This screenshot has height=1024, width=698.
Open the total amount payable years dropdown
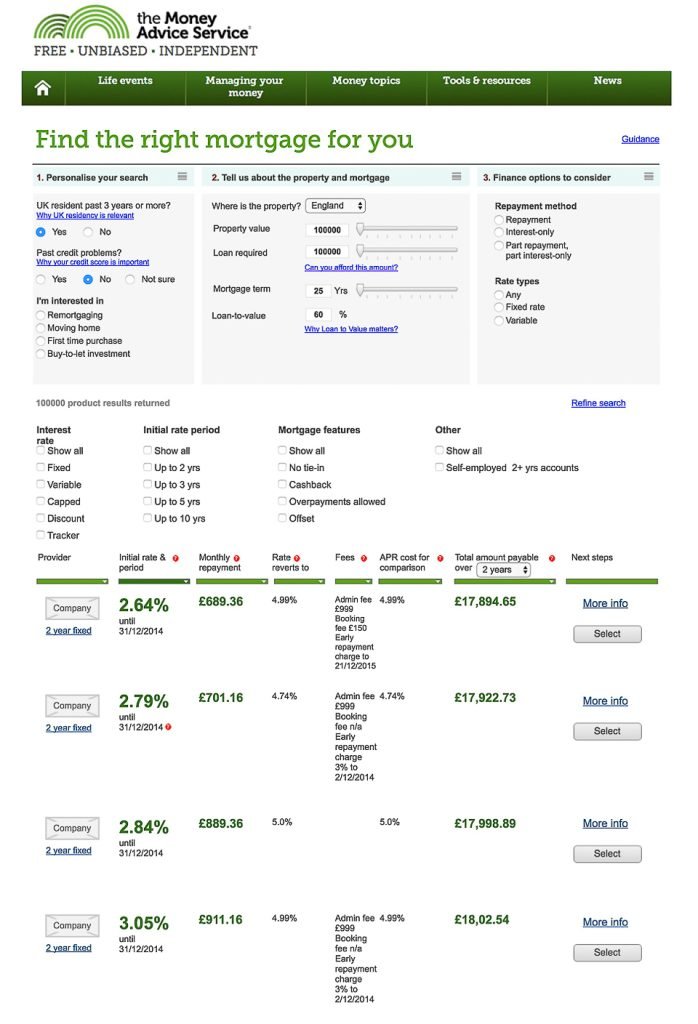(x=503, y=570)
